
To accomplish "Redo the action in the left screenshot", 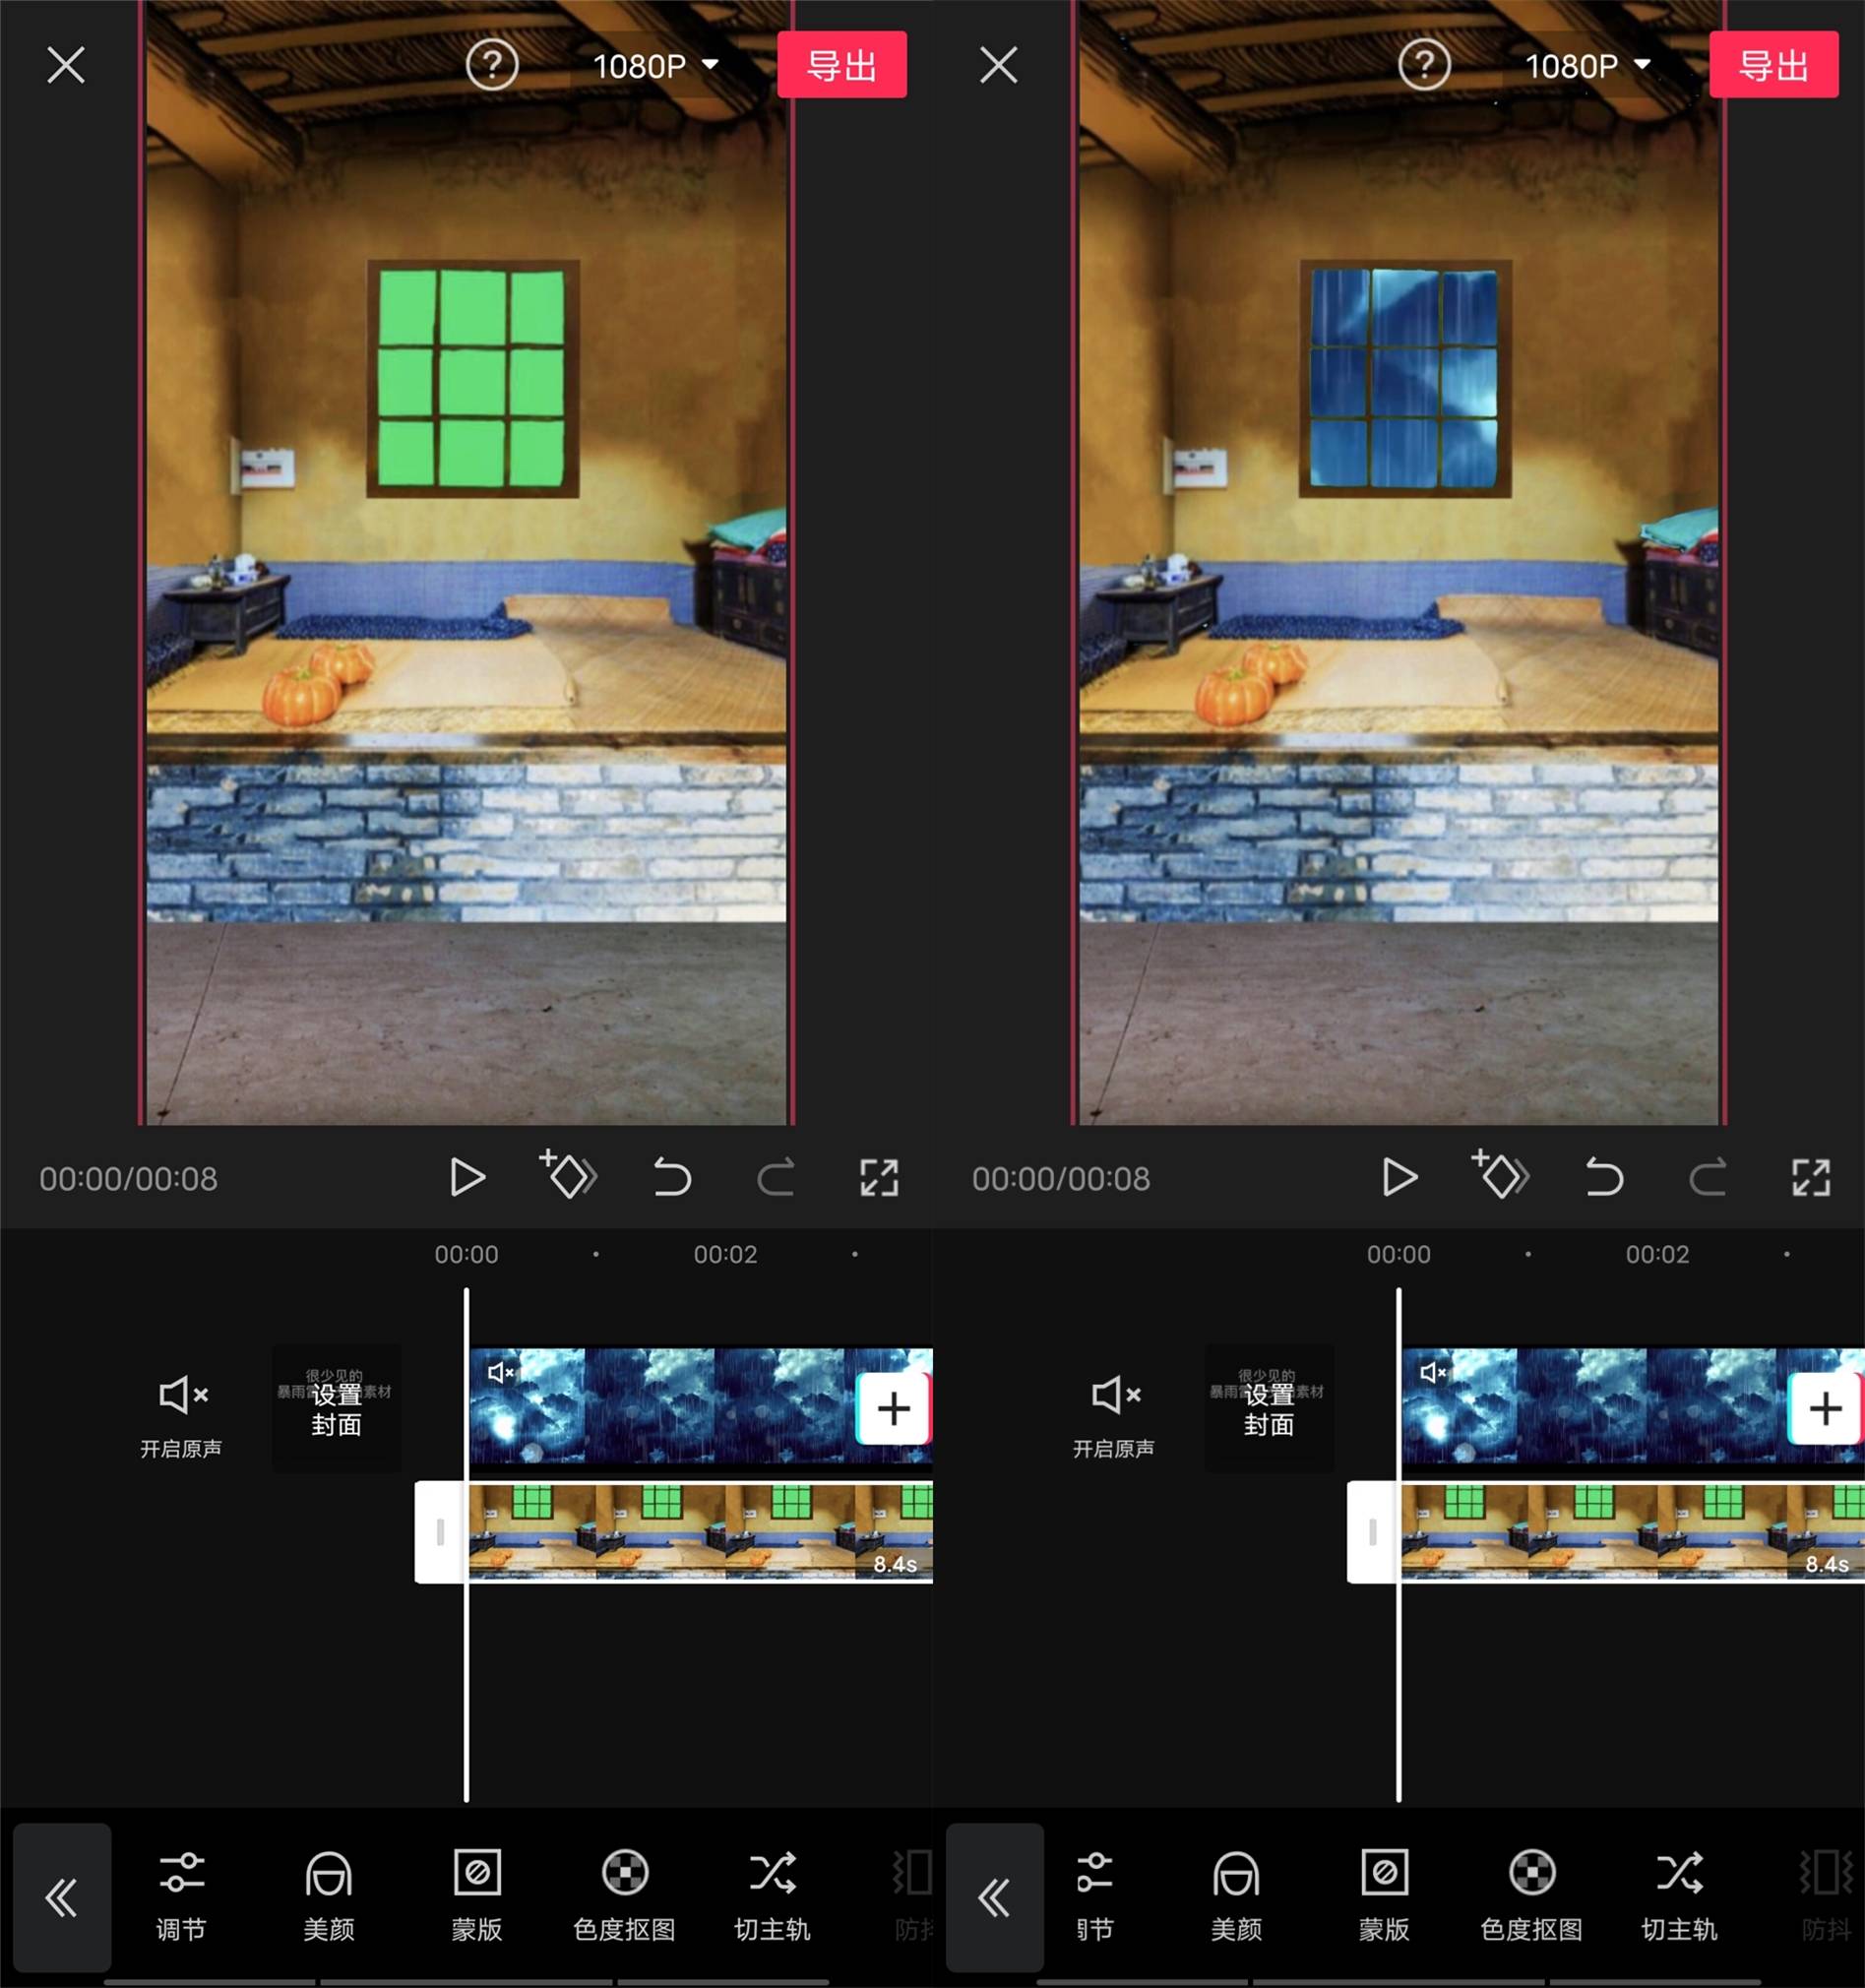I will [775, 1177].
